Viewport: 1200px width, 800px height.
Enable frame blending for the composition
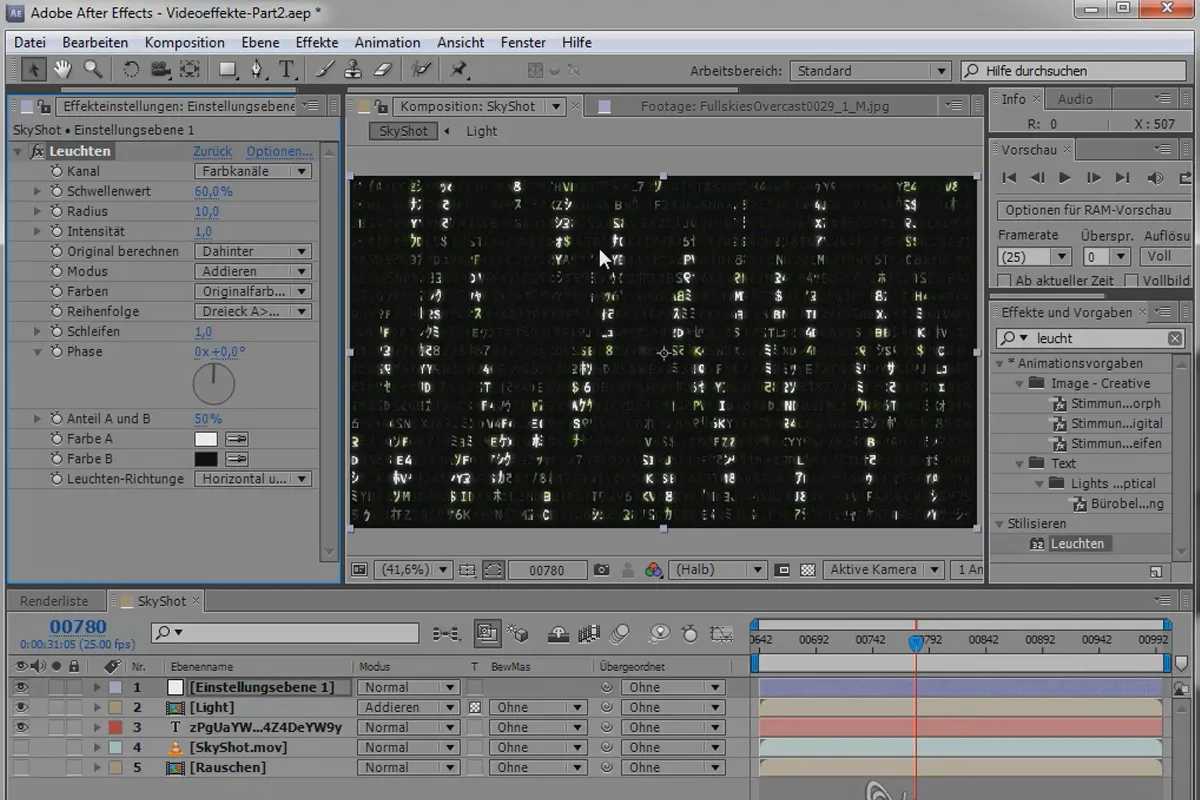point(589,633)
